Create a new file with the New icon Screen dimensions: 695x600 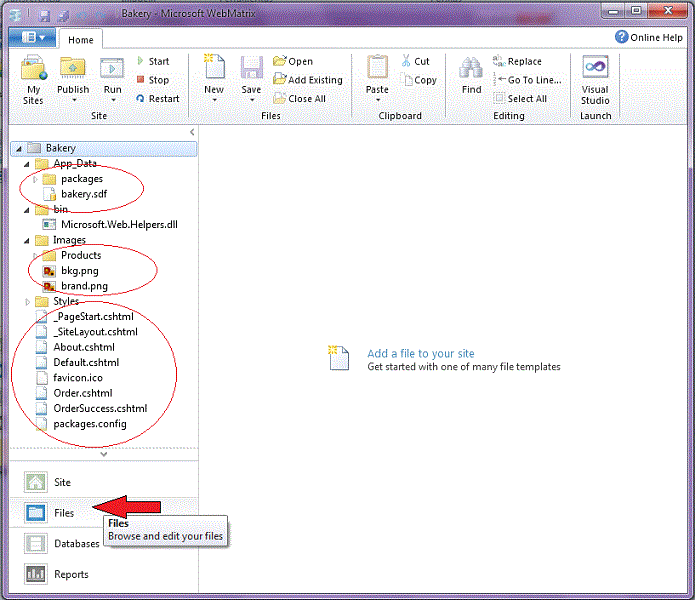coord(215,67)
